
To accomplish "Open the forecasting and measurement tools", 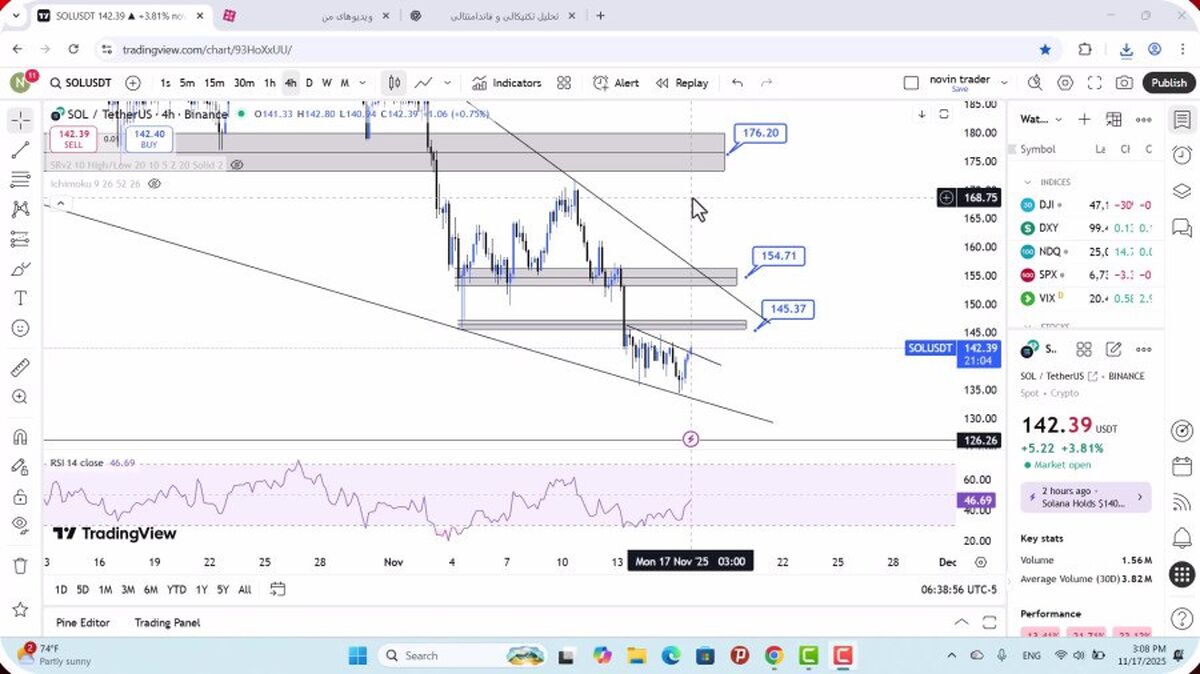I will (x=20, y=239).
